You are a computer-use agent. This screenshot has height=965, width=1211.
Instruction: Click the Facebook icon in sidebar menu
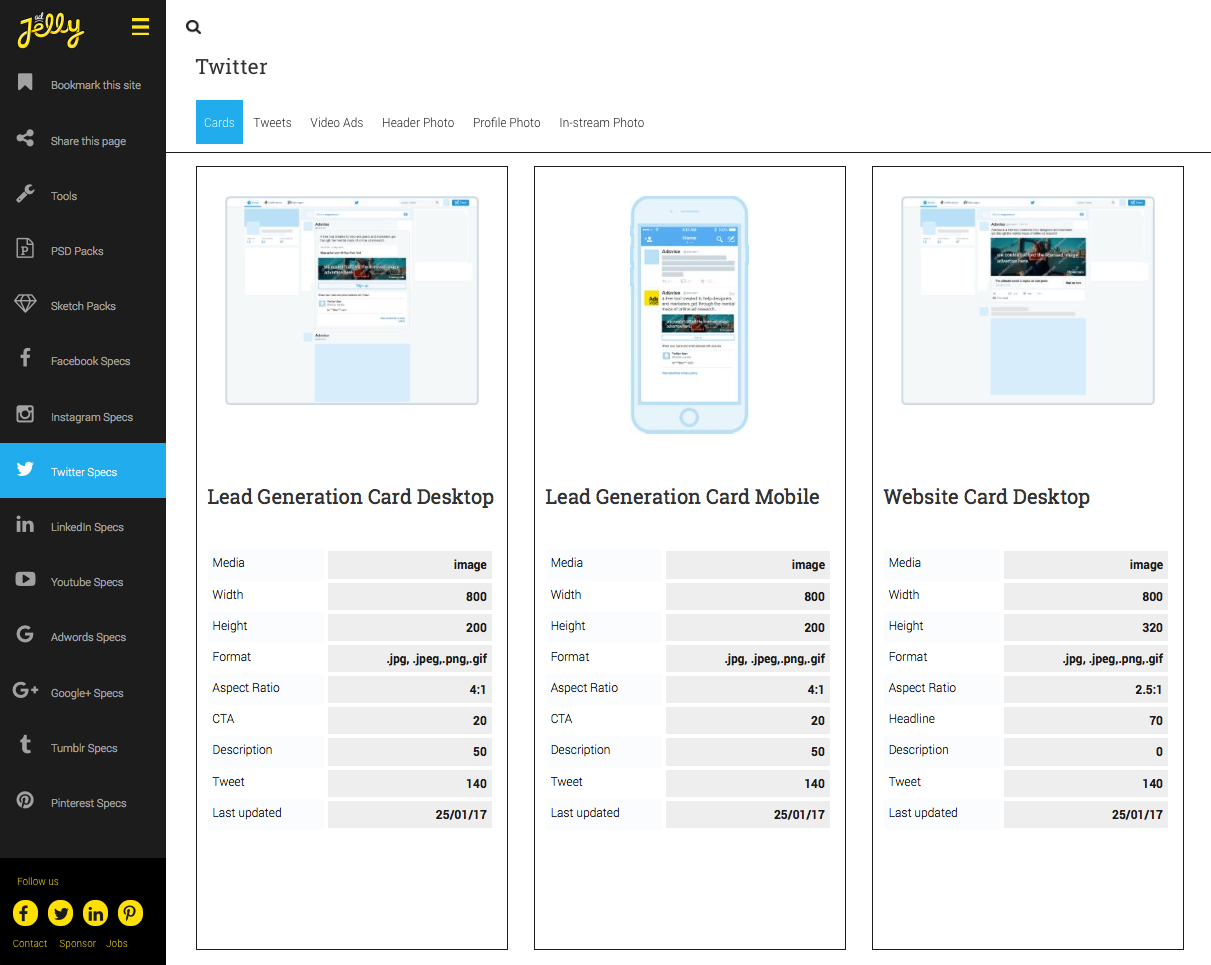pyautogui.click(x=26, y=359)
